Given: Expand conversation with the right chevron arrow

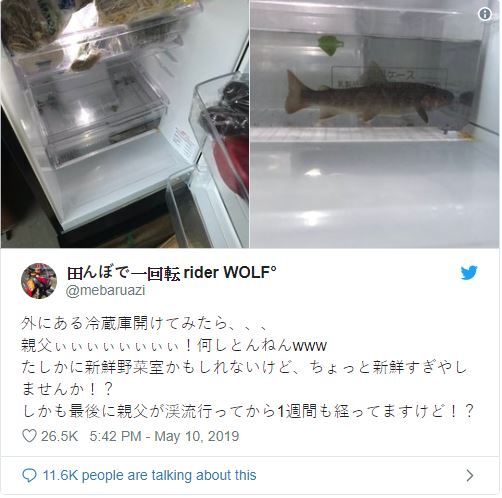Looking at the screenshot, I should tap(470, 475).
